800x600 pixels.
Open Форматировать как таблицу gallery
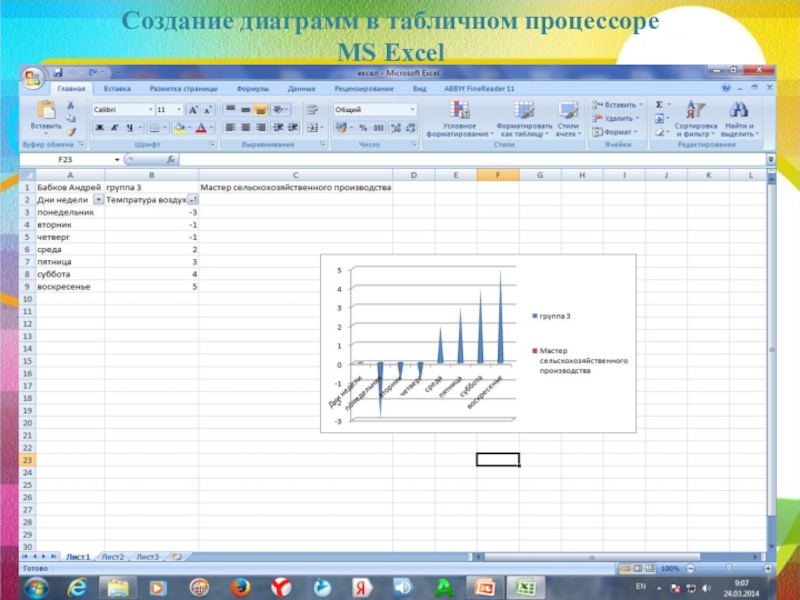coord(524,119)
